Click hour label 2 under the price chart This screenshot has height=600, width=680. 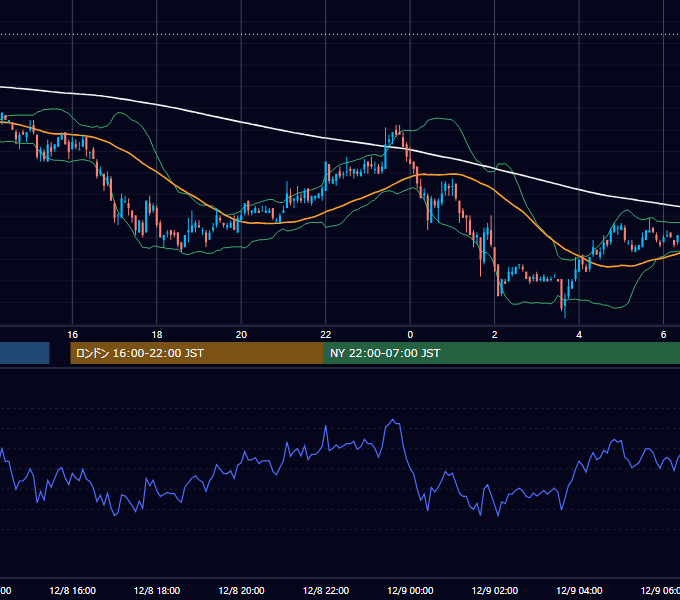494,335
